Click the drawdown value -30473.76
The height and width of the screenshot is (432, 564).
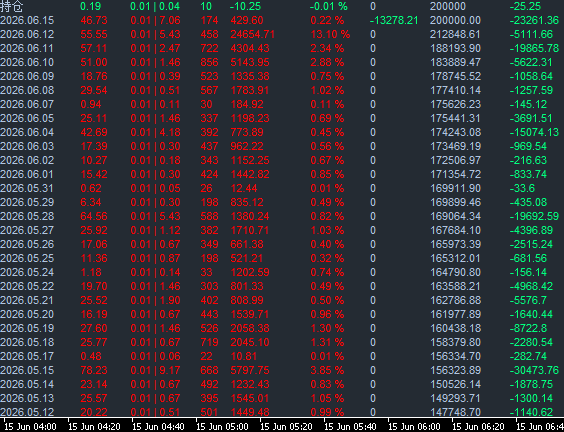click(x=534, y=371)
